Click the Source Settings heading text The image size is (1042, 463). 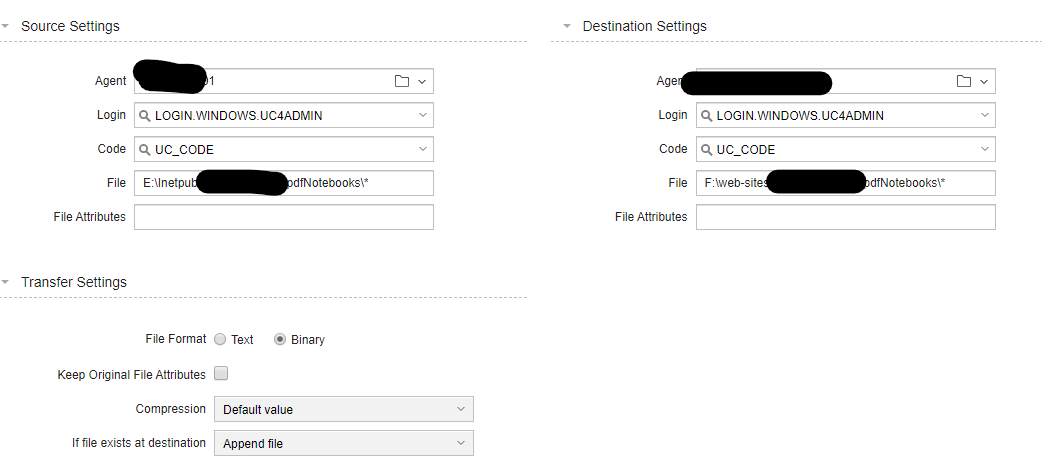[x=70, y=26]
